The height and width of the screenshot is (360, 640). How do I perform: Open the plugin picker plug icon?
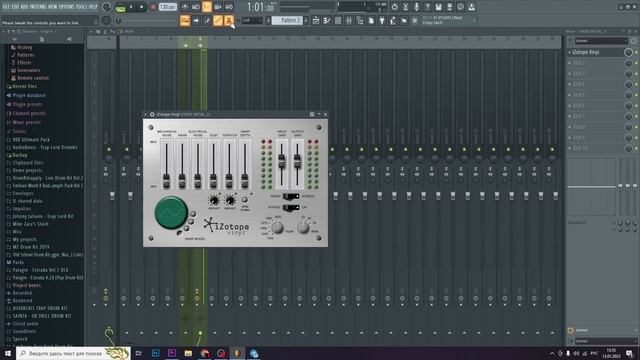coord(382,20)
